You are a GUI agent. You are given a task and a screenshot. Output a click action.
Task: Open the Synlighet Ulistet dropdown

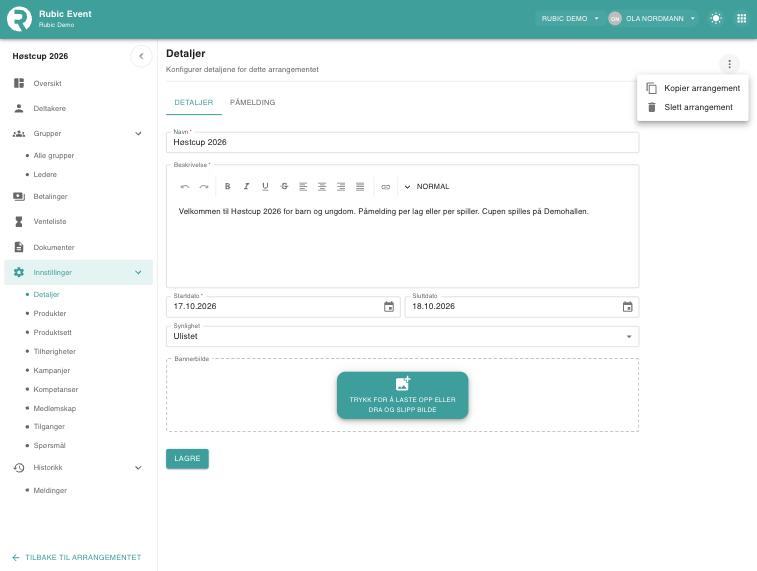coord(402,336)
